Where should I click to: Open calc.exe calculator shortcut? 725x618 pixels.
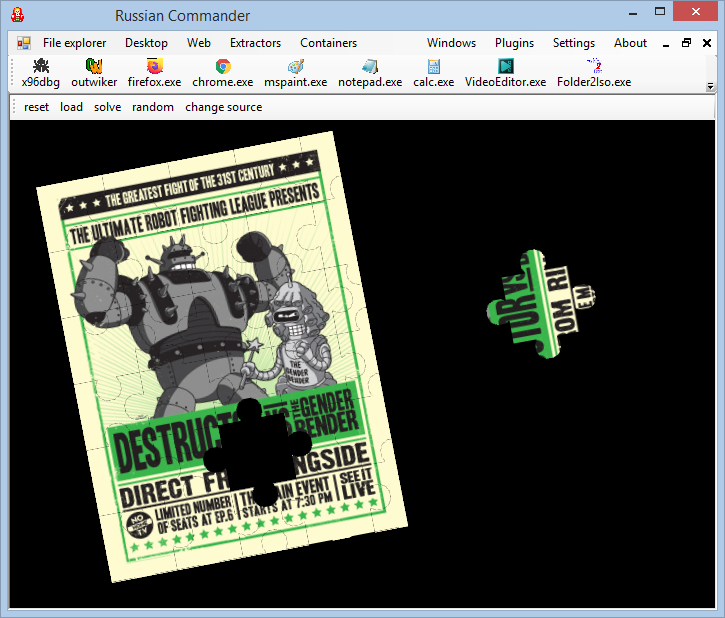coord(434,73)
